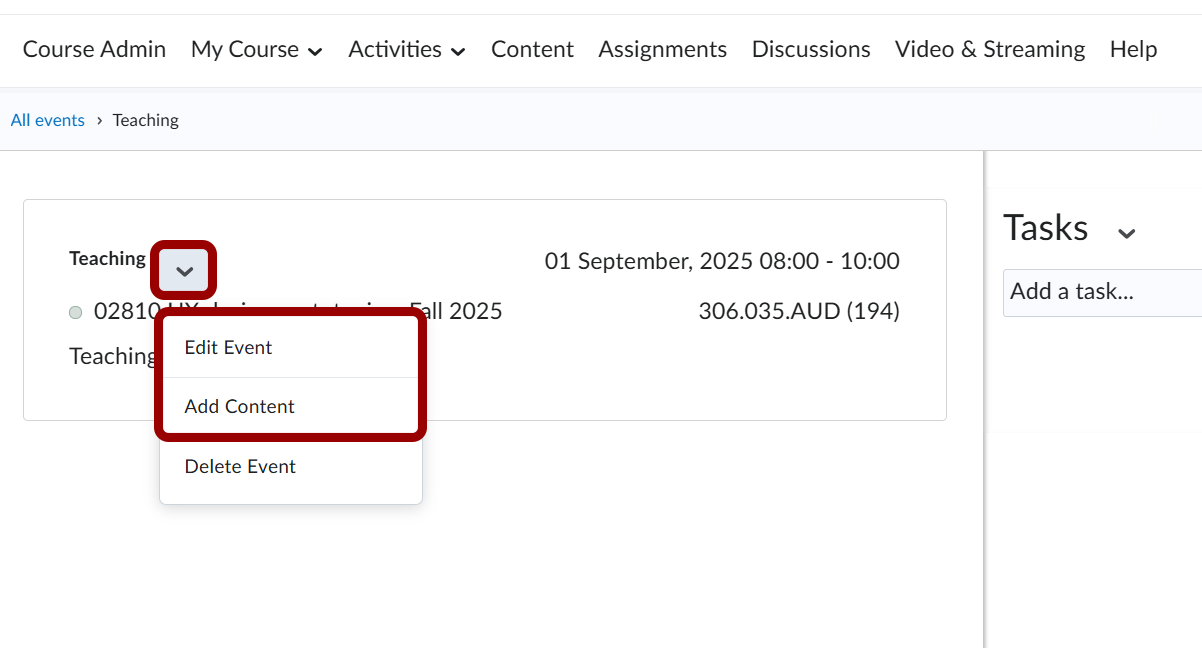Choose Add Content in the event menu
The width and height of the screenshot is (1202, 648).
(x=239, y=407)
